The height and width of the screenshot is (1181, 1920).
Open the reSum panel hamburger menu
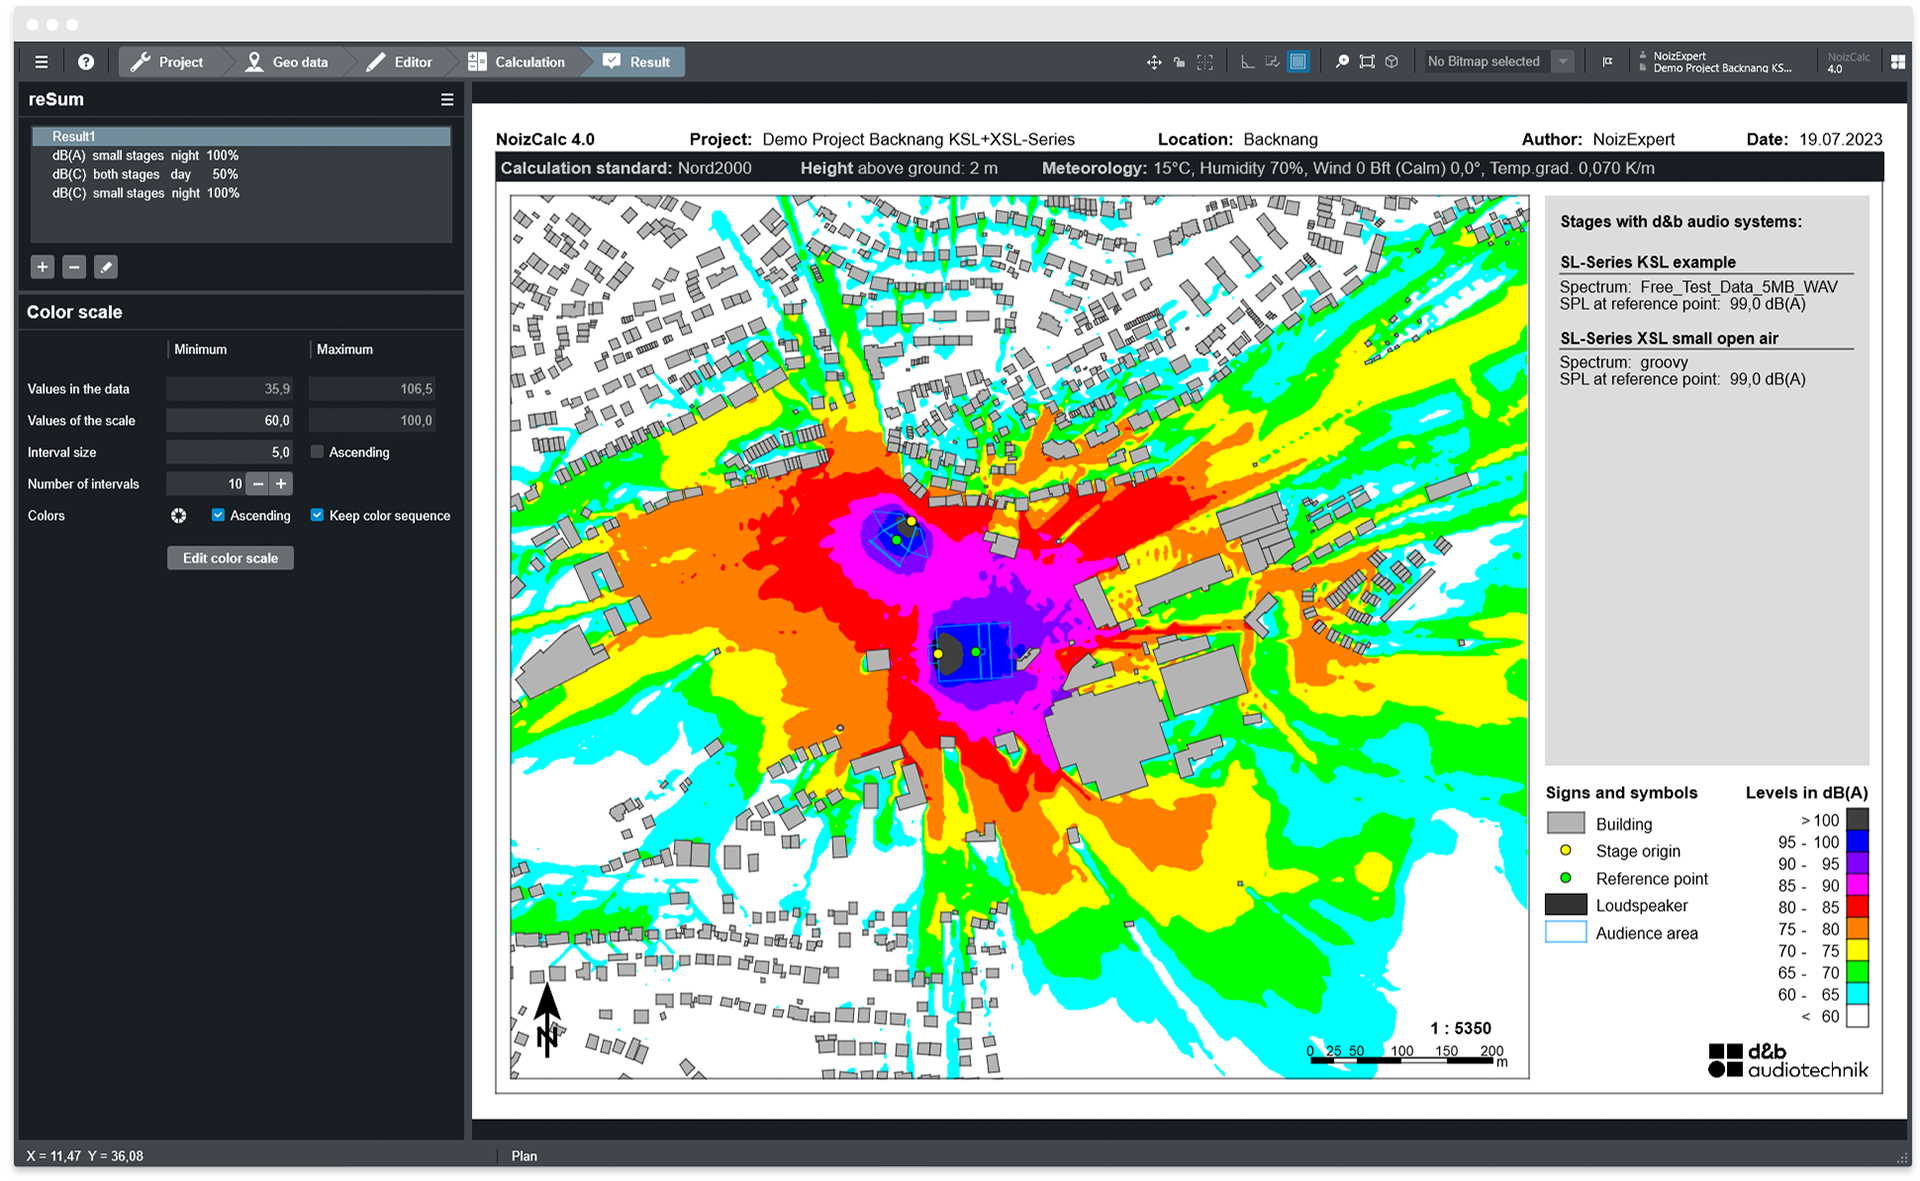click(x=447, y=100)
